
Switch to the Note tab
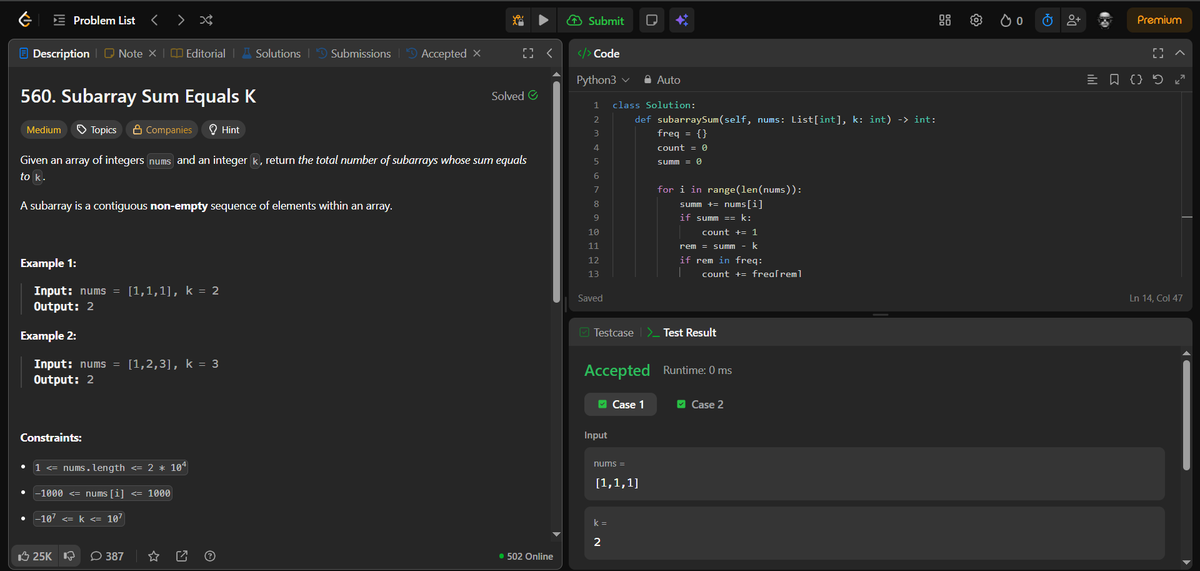point(123,54)
